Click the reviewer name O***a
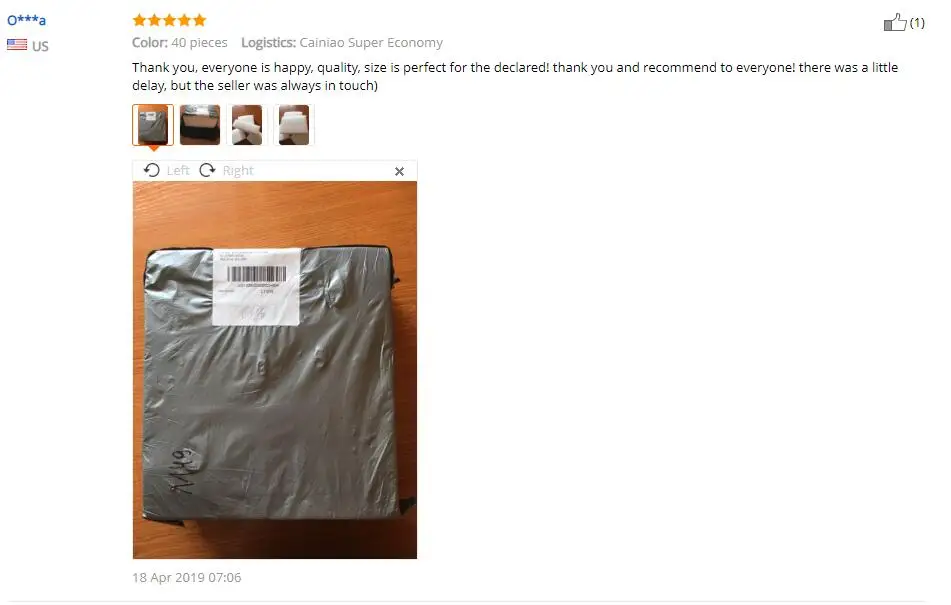Viewport: 951px width, 605px height. pyautogui.click(x=27, y=20)
